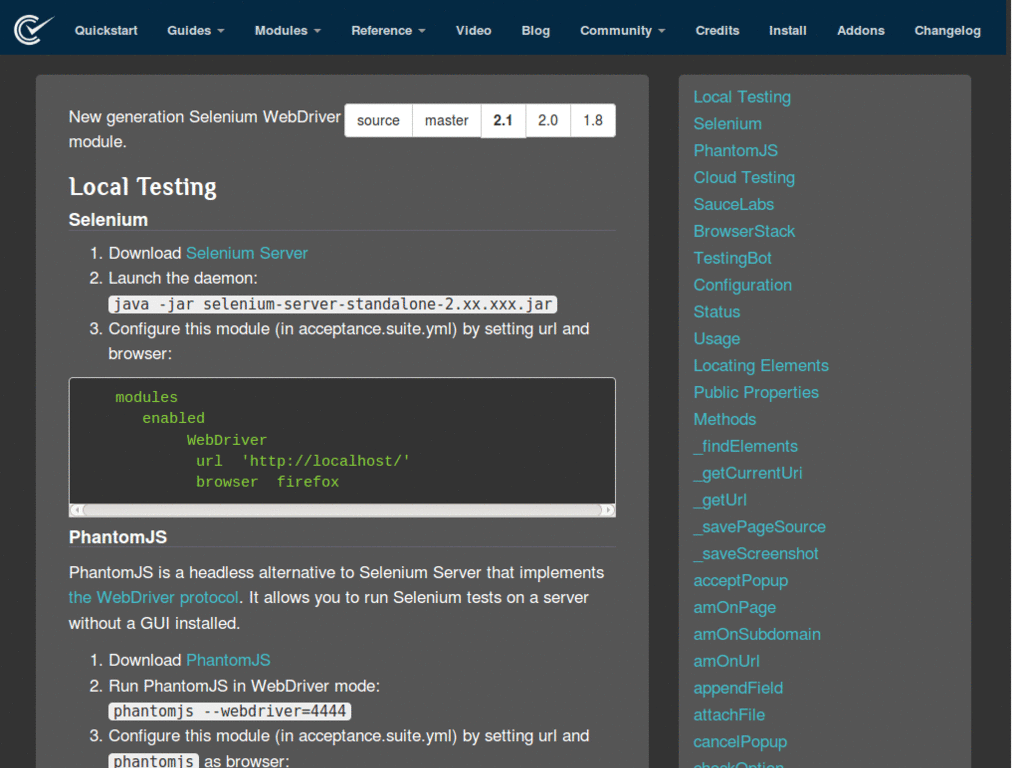The width and height of the screenshot is (1024, 768).
Task: Click the code block left scroll arrow
Action: click(x=77, y=509)
